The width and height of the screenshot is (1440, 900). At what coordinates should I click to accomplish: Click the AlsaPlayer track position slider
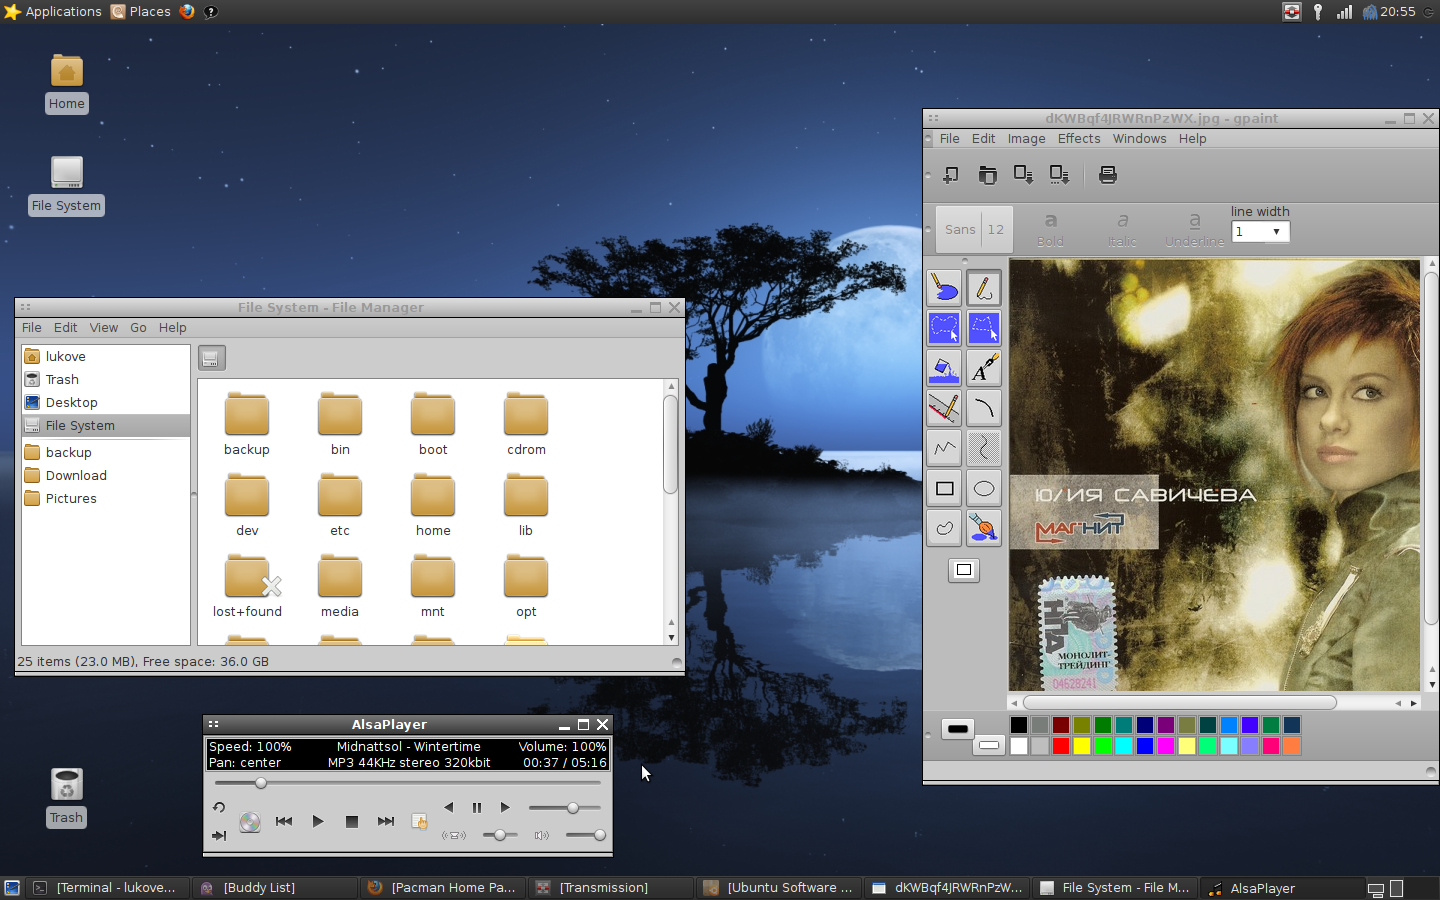coord(408,783)
